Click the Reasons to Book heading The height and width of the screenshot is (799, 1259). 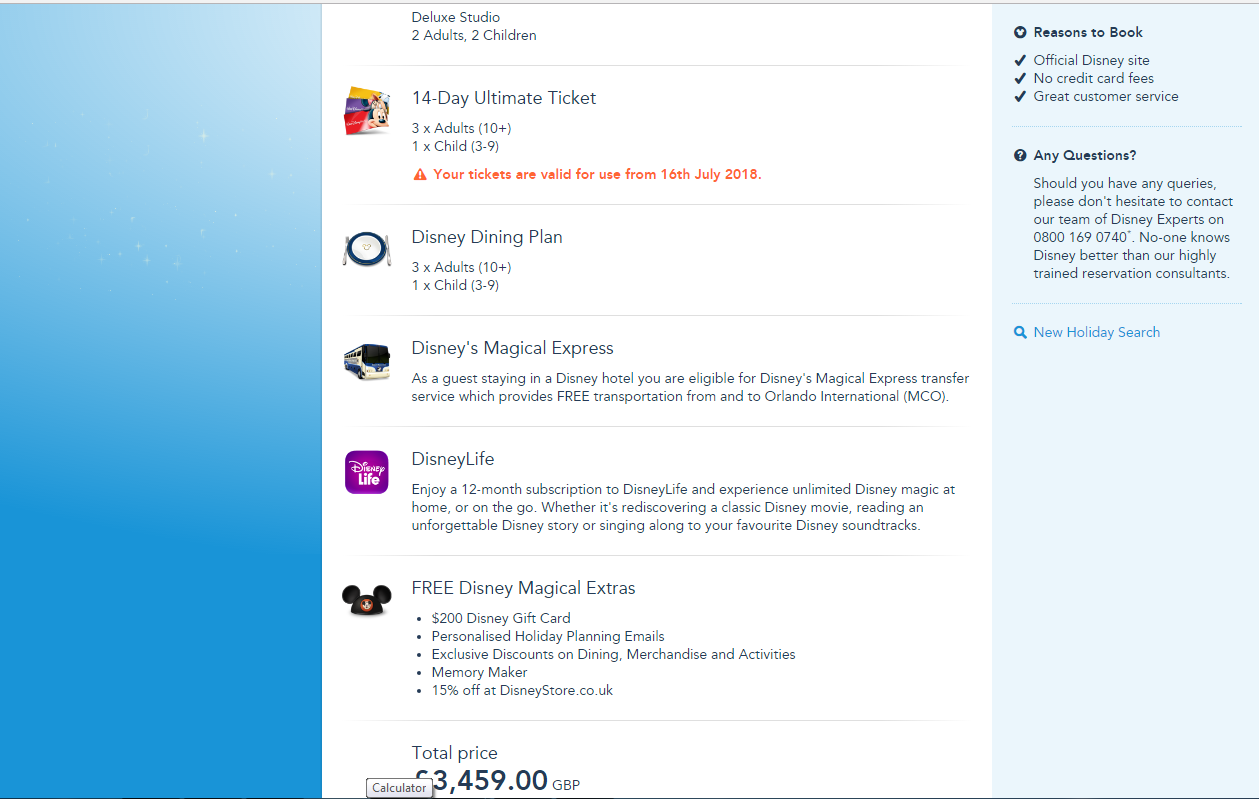click(1088, 32)
